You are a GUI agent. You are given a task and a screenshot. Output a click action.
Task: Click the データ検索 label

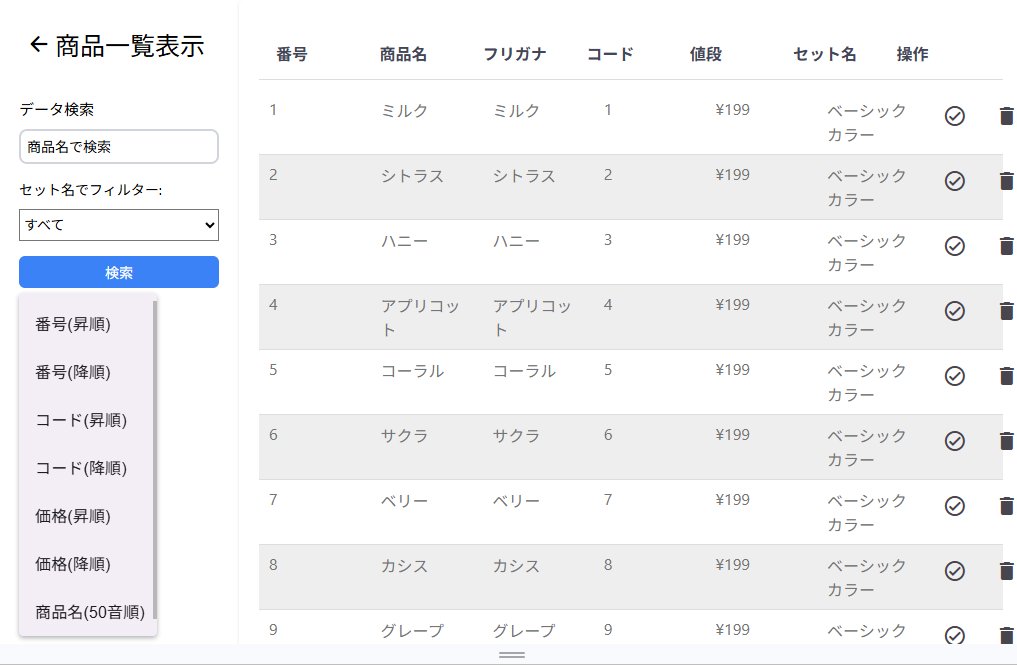click(x=56, y=110)
